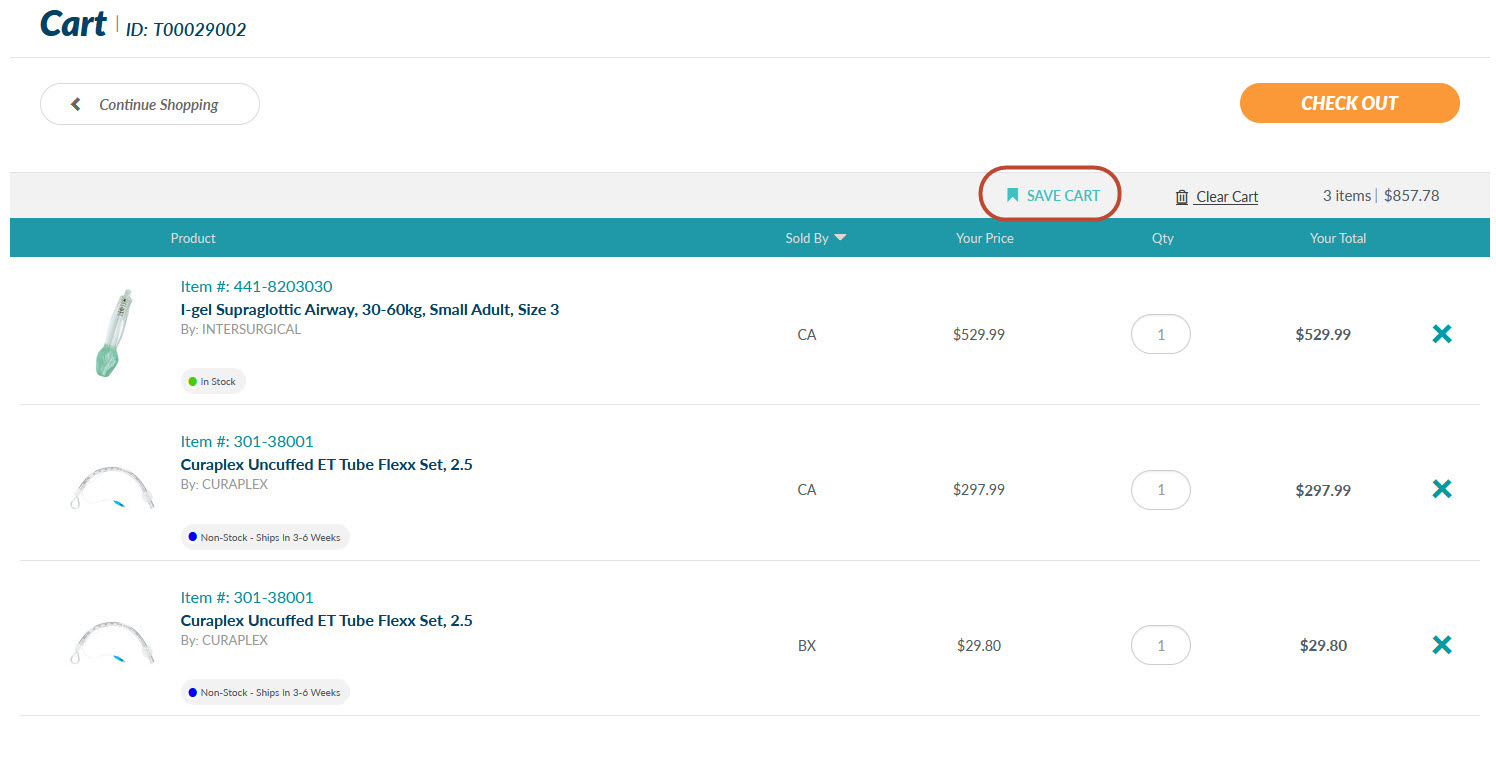The width and height of the screenshot is (1496, 757).
Task: Remove the I-gel Supraglottic Airway item
Action: [1441, 334]
